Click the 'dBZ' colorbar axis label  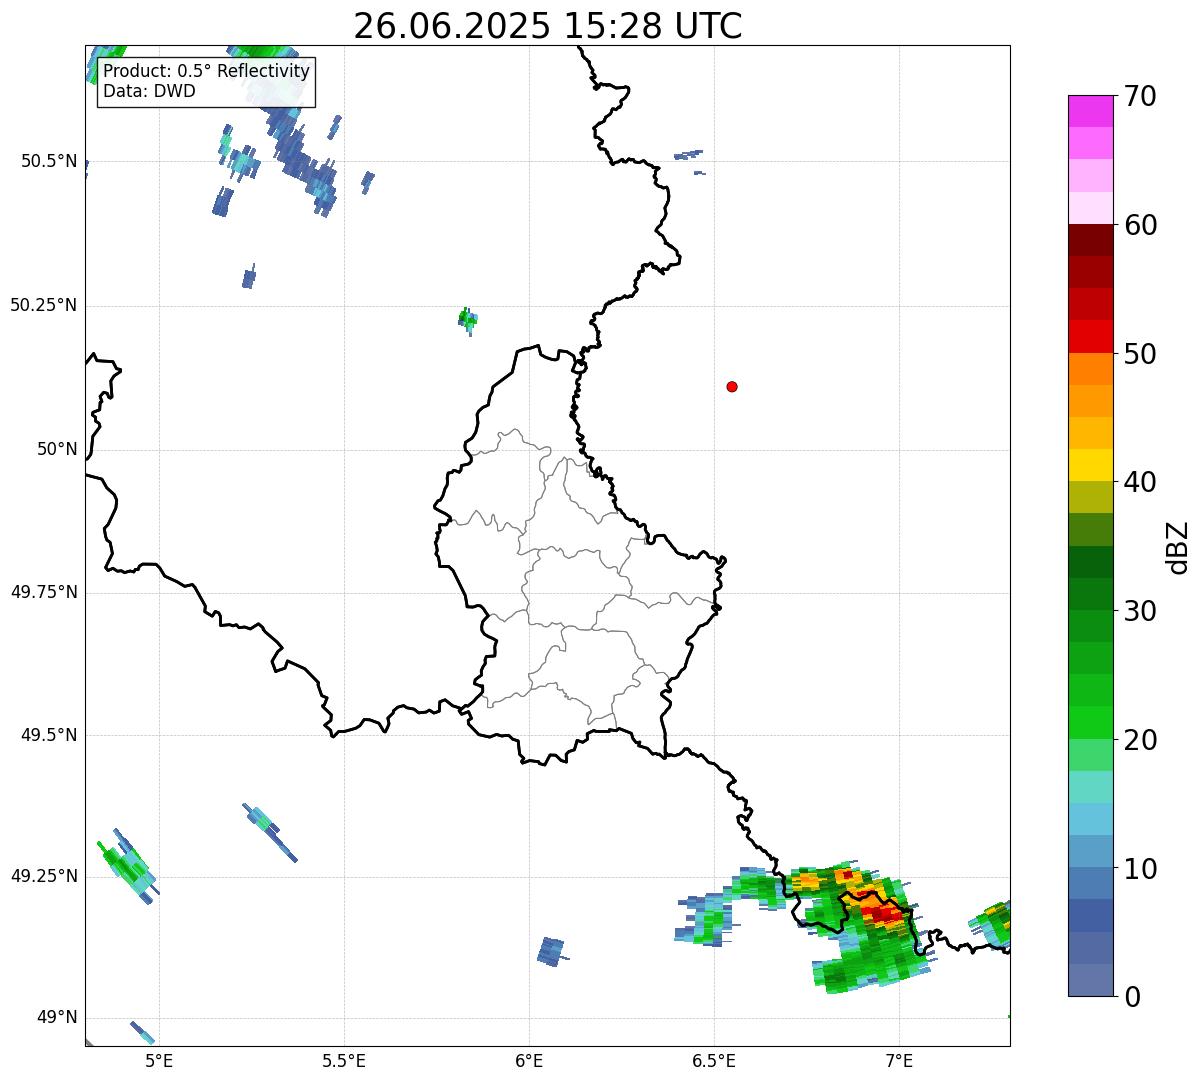coord(1178,547)
